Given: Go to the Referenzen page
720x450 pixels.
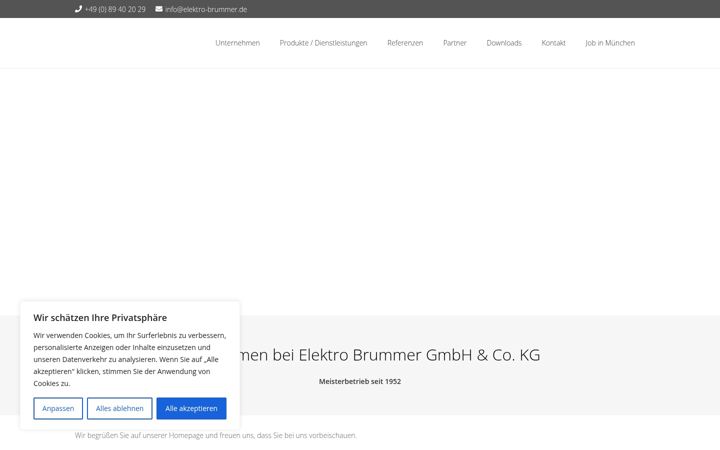Looking at the screenshot, I should pos(405,43).
